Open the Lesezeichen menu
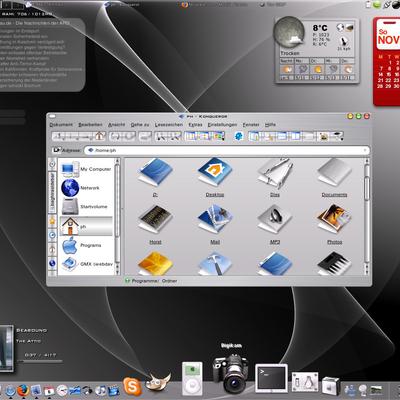 169,125
